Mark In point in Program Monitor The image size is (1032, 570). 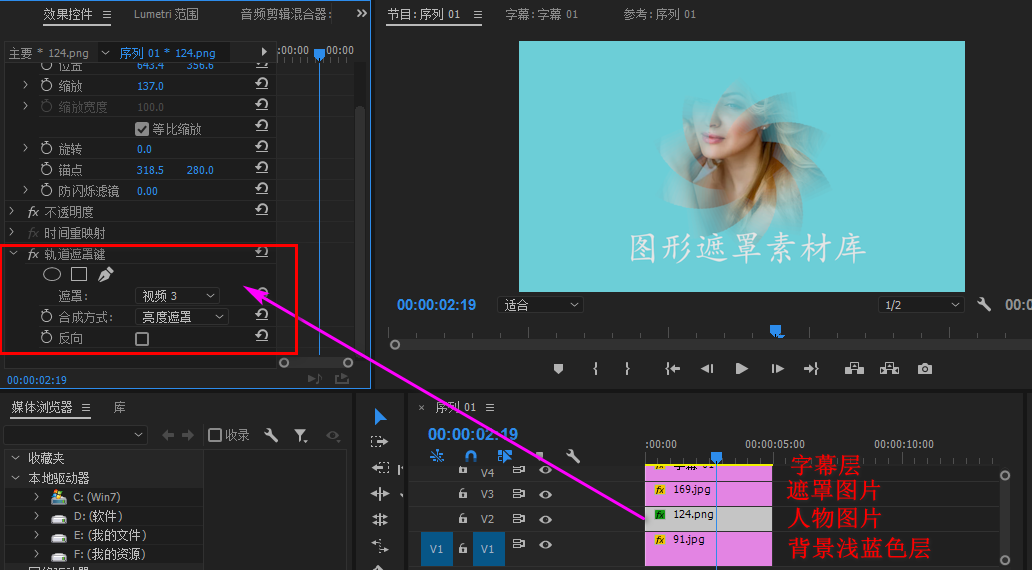596,369
